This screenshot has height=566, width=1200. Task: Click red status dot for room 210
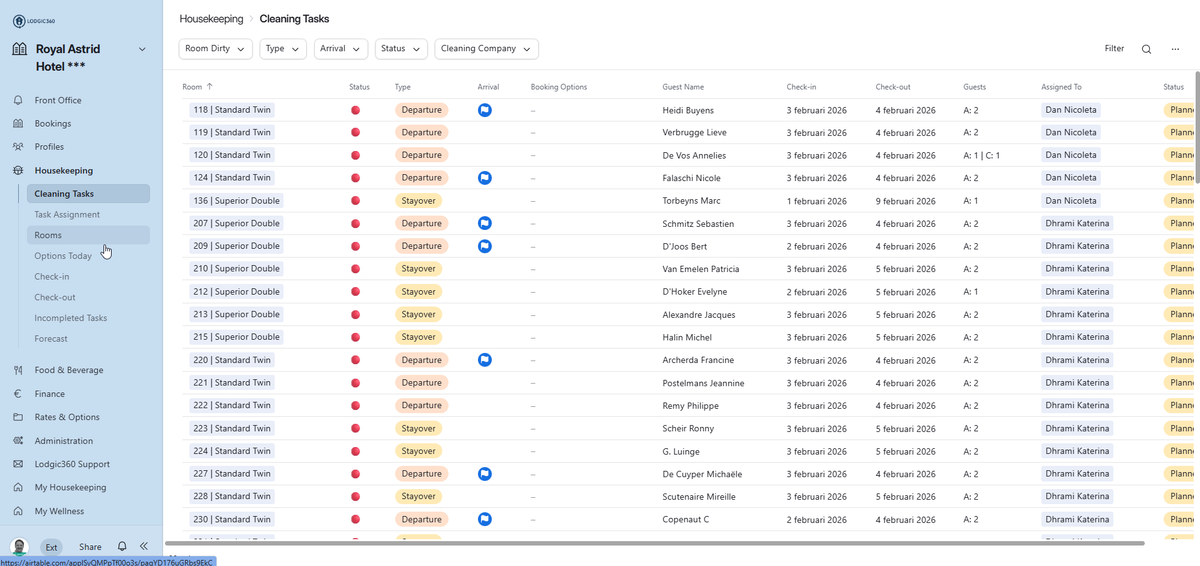(x=355, y=269)
